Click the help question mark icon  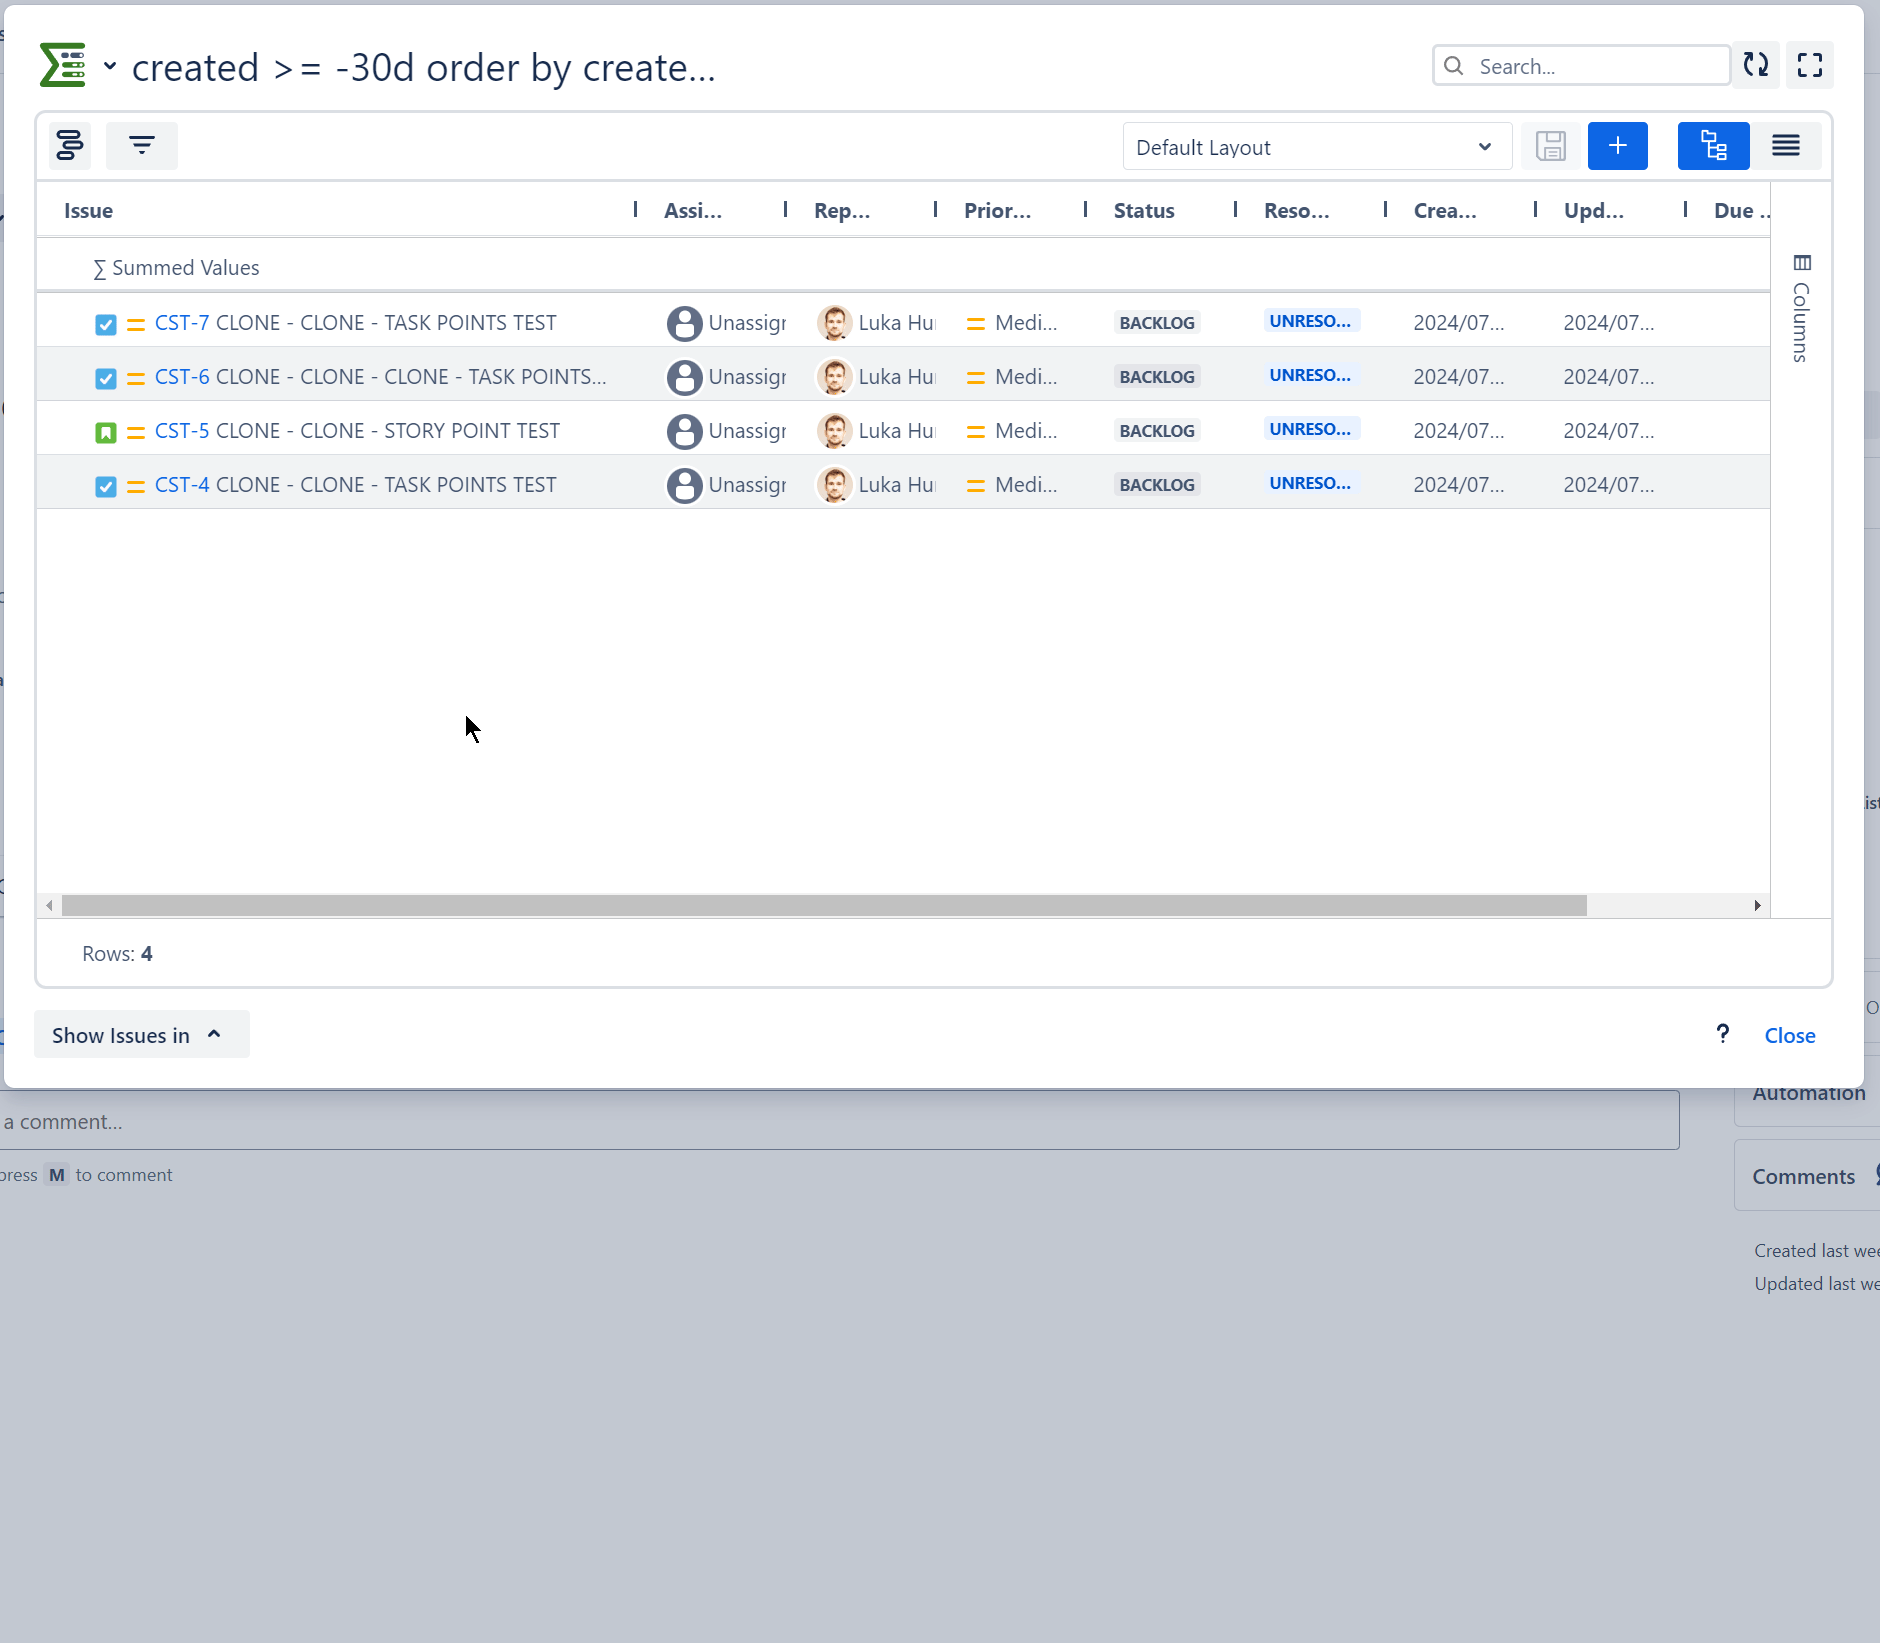(1722, 1034)
